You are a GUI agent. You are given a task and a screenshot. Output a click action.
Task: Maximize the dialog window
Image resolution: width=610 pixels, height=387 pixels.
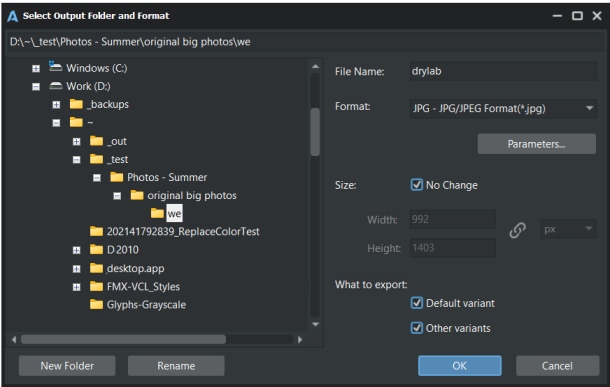pos(577,16)
